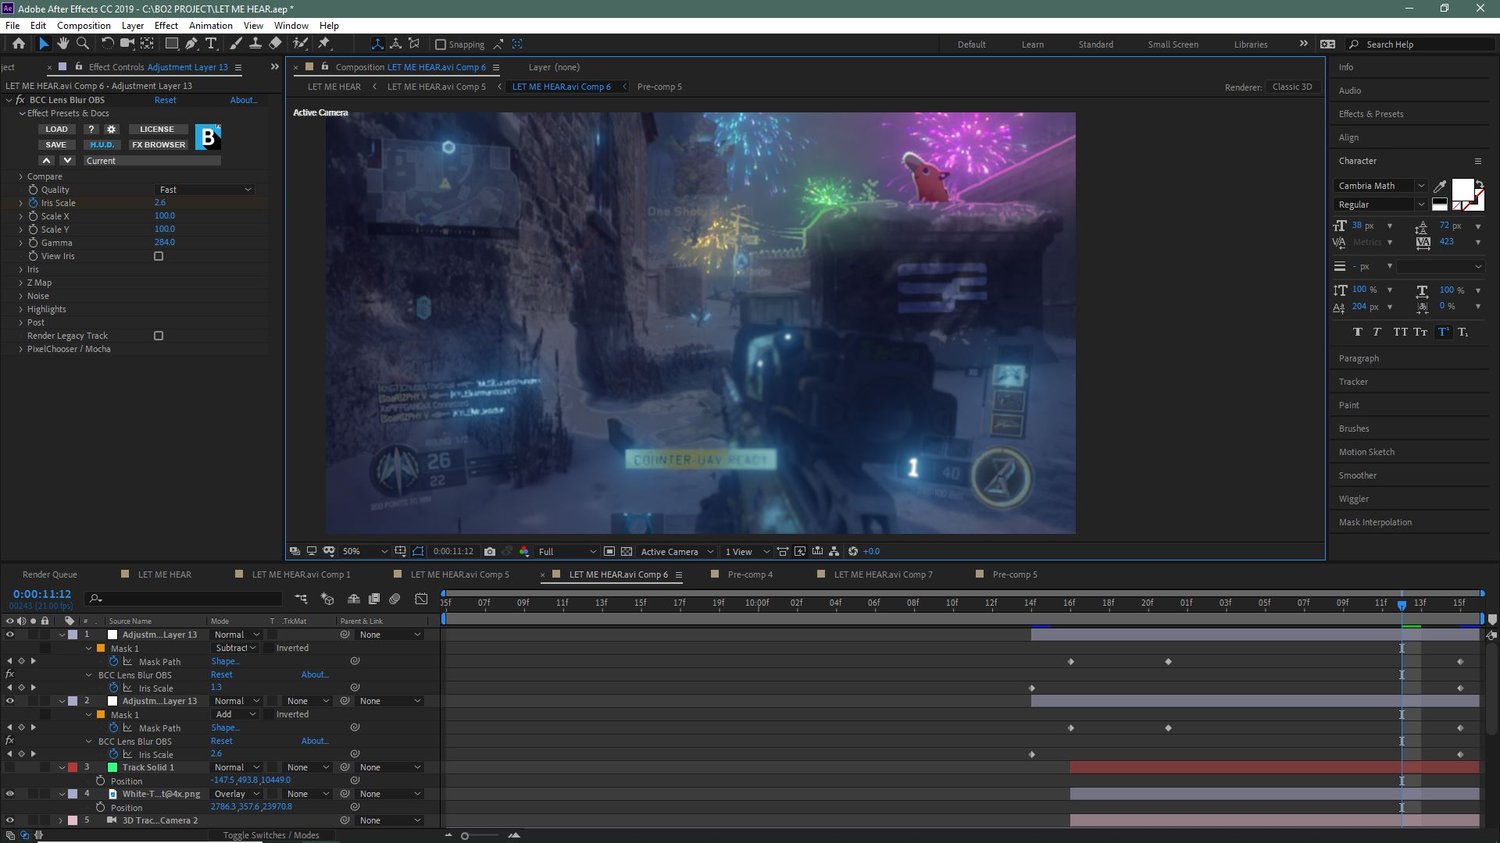
Task: Open composition mini-flowchart in timeline
Action: coord(301,599)
